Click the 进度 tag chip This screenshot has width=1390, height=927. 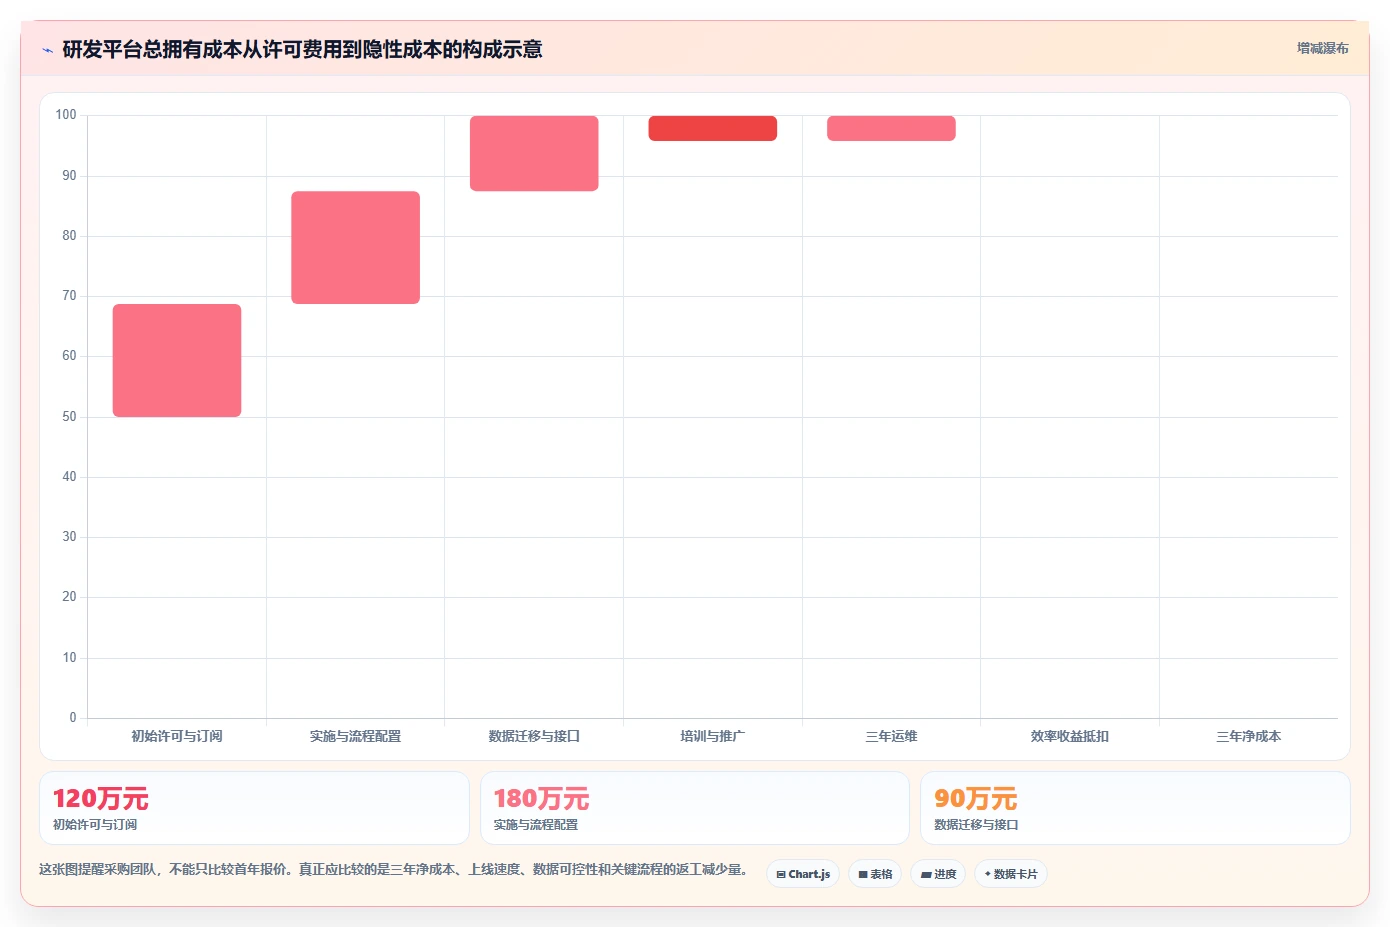click(x=938, y=874)
